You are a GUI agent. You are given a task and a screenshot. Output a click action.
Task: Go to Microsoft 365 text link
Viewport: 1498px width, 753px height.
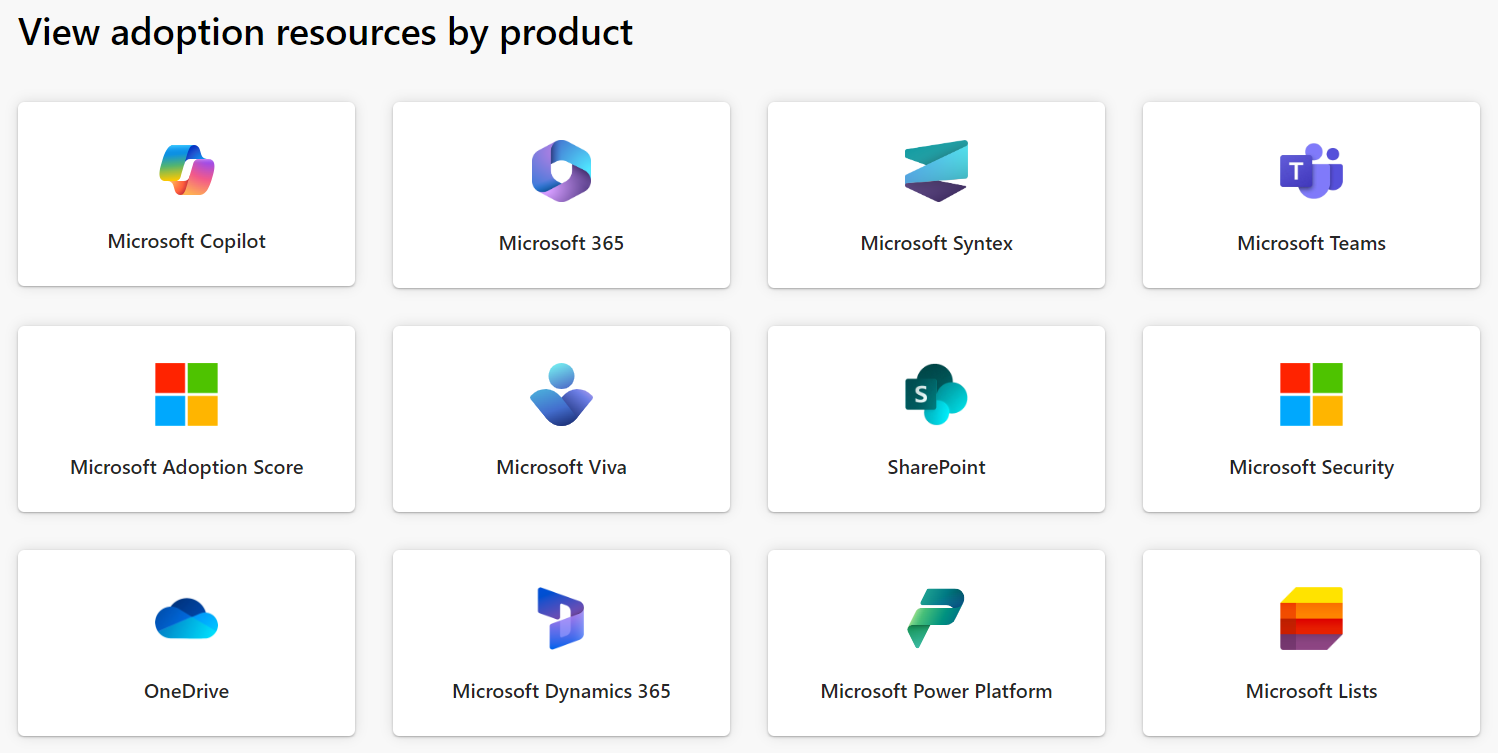click(561, 243)
